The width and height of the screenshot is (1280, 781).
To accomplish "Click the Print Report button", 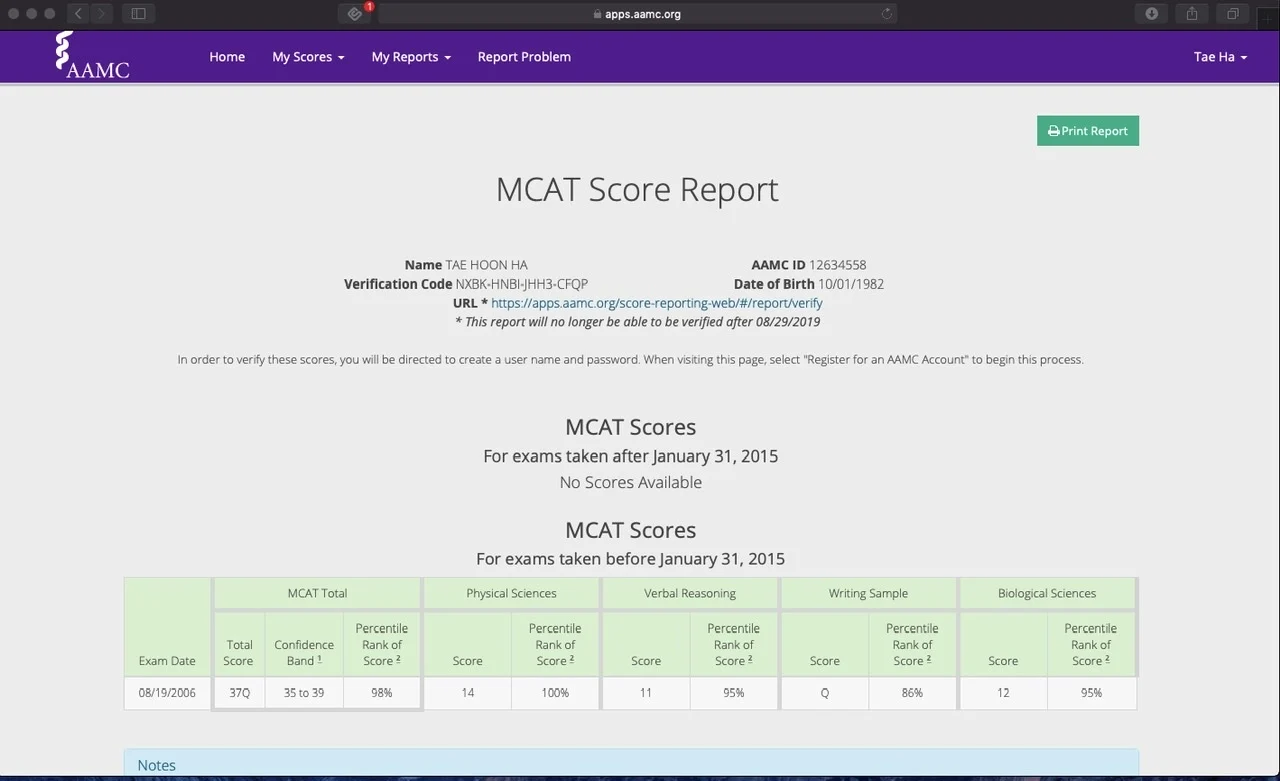I will [1088, 131].
